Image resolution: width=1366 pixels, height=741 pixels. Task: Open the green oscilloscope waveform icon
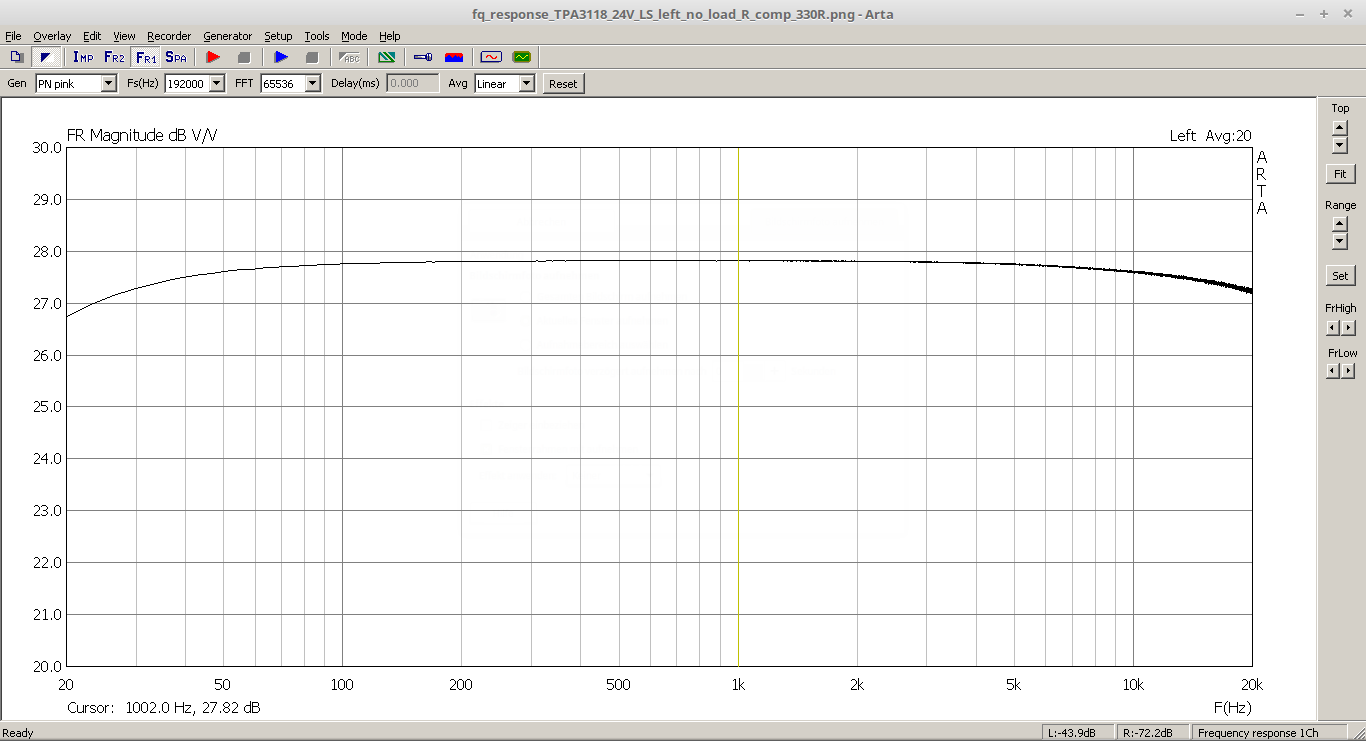coord(522,57)
